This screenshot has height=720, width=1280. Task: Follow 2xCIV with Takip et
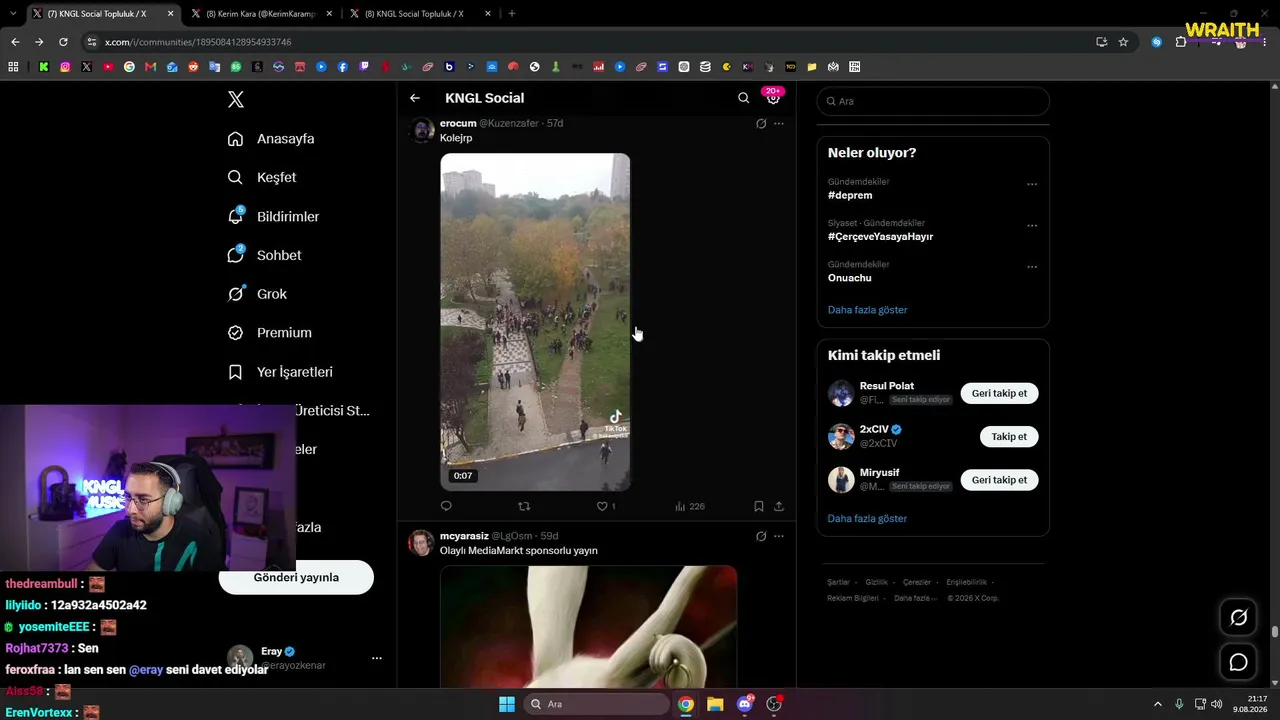pos(1009,437)
